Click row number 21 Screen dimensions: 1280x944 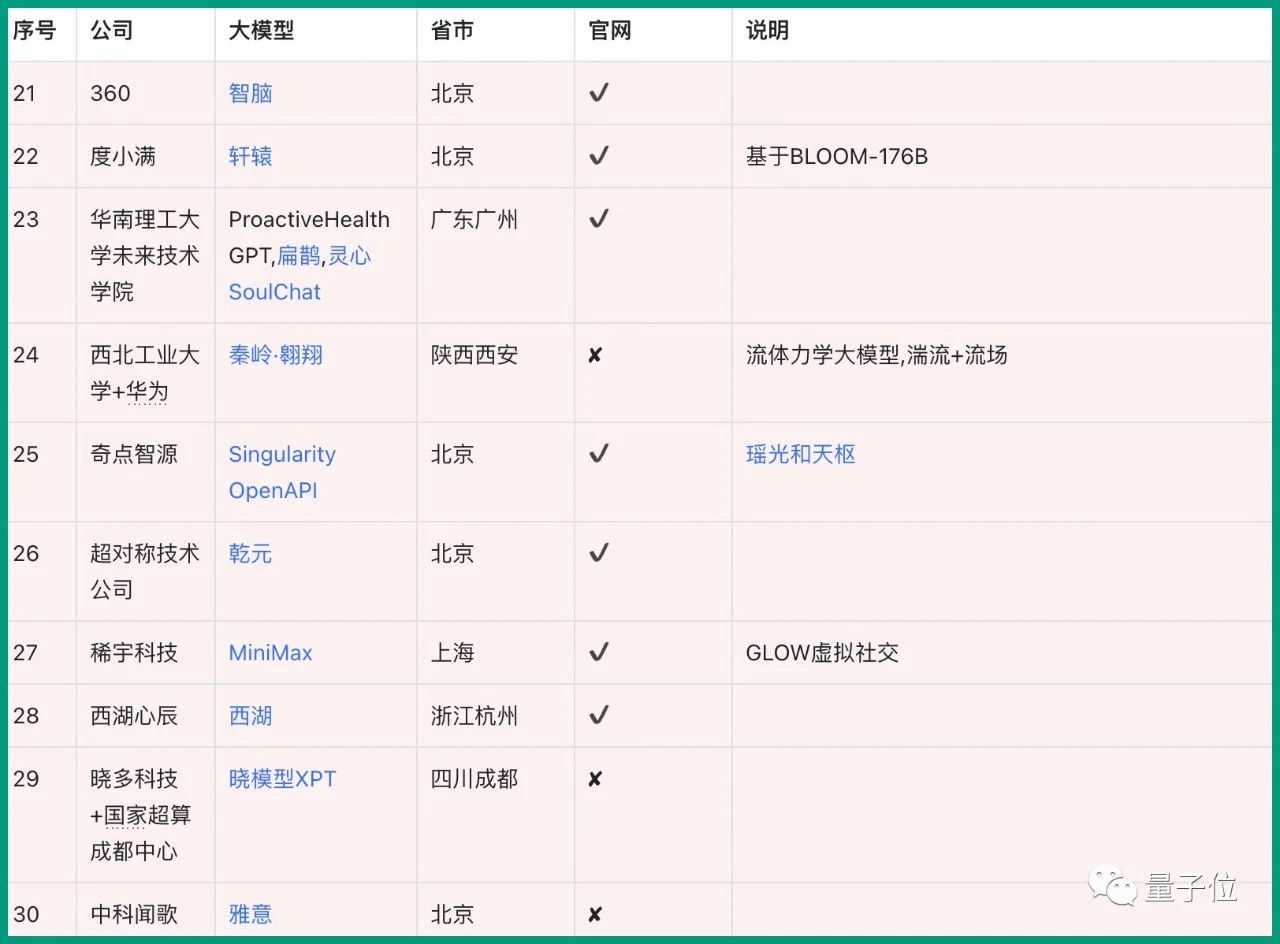click(24, 93)
